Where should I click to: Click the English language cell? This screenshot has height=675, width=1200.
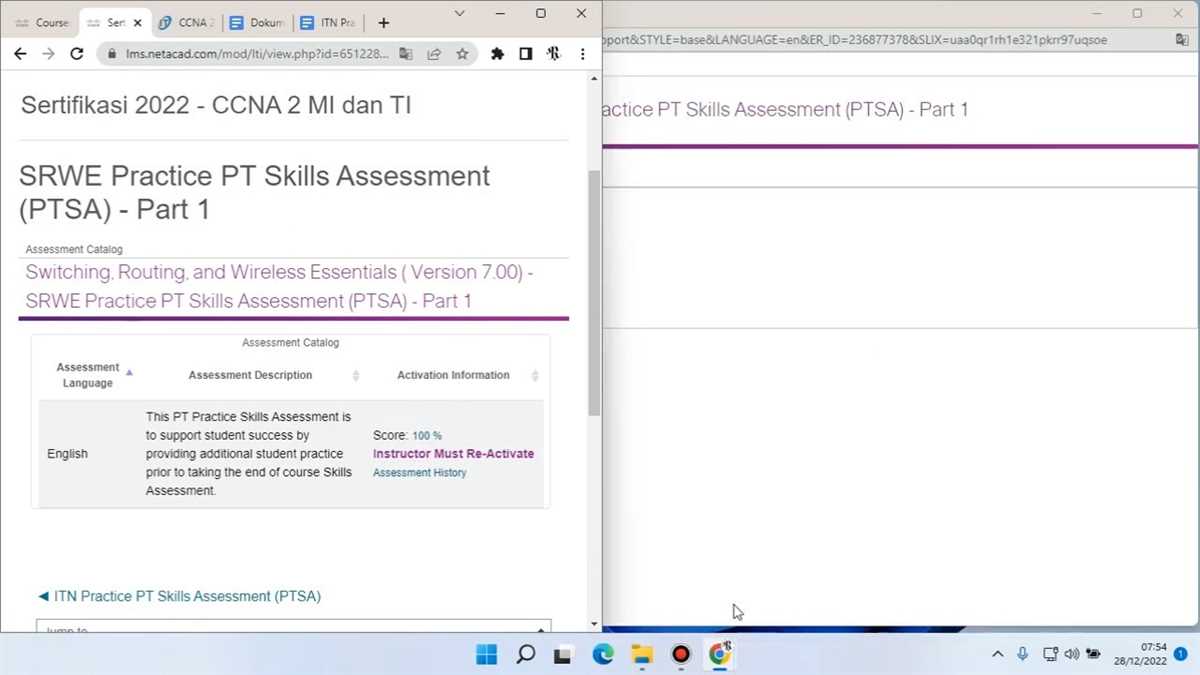[67, 454]
